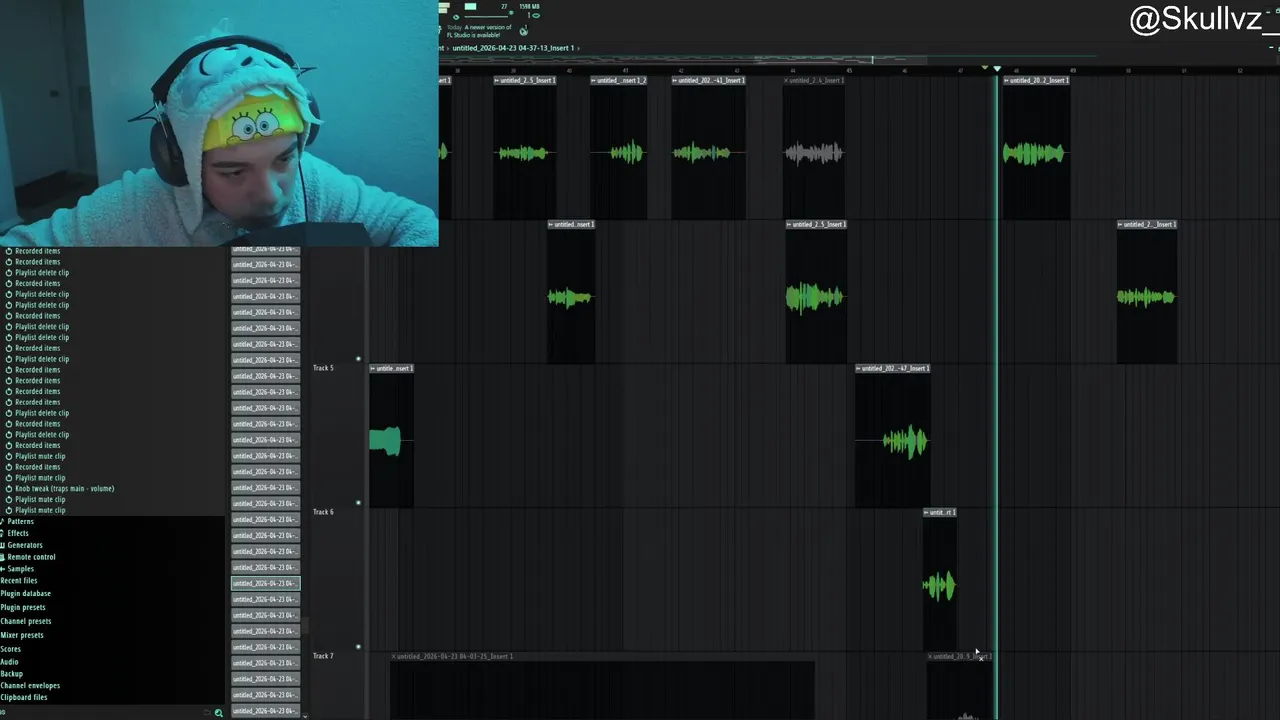The height and width of the screenshot is (720, 1280).
Task: Open the Scores browser folder
Action: [11, 650]
